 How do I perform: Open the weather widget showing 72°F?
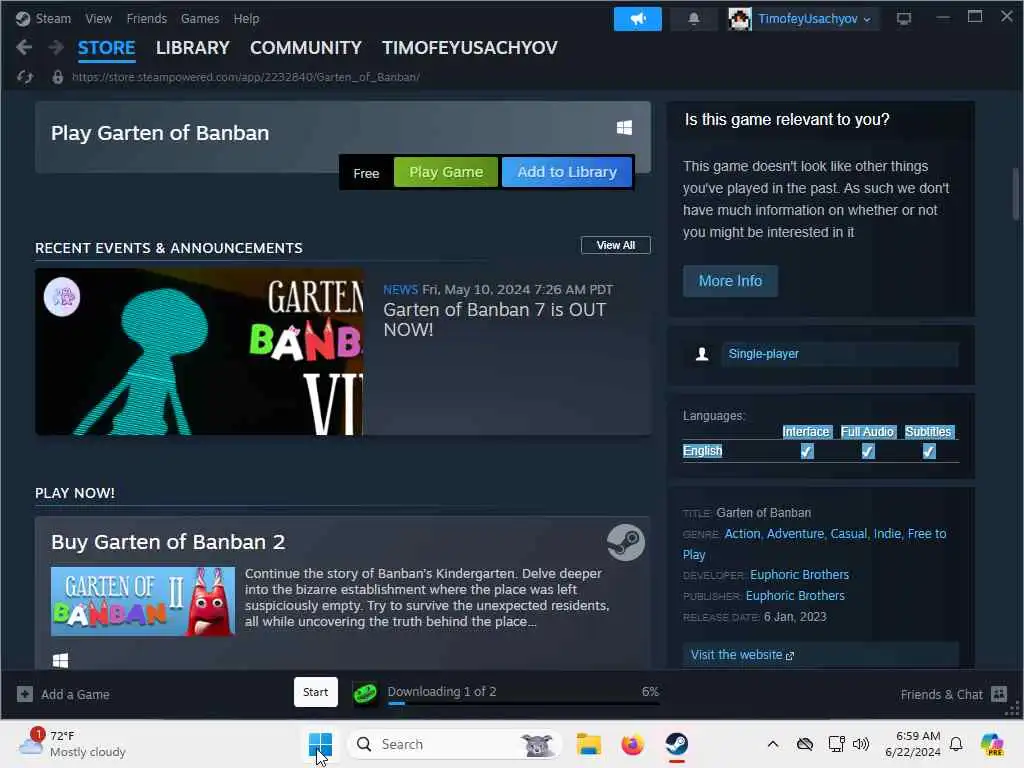(72, 744)
